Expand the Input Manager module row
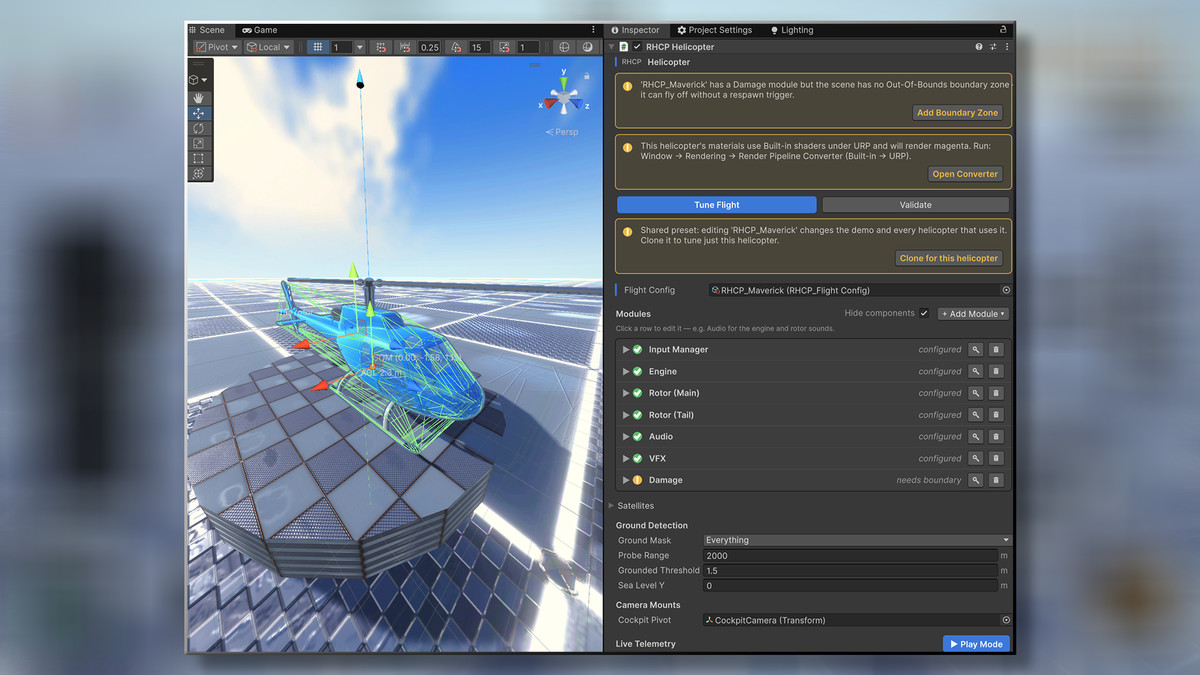This screenshot has width=1200, height=675. coord(626,350)
